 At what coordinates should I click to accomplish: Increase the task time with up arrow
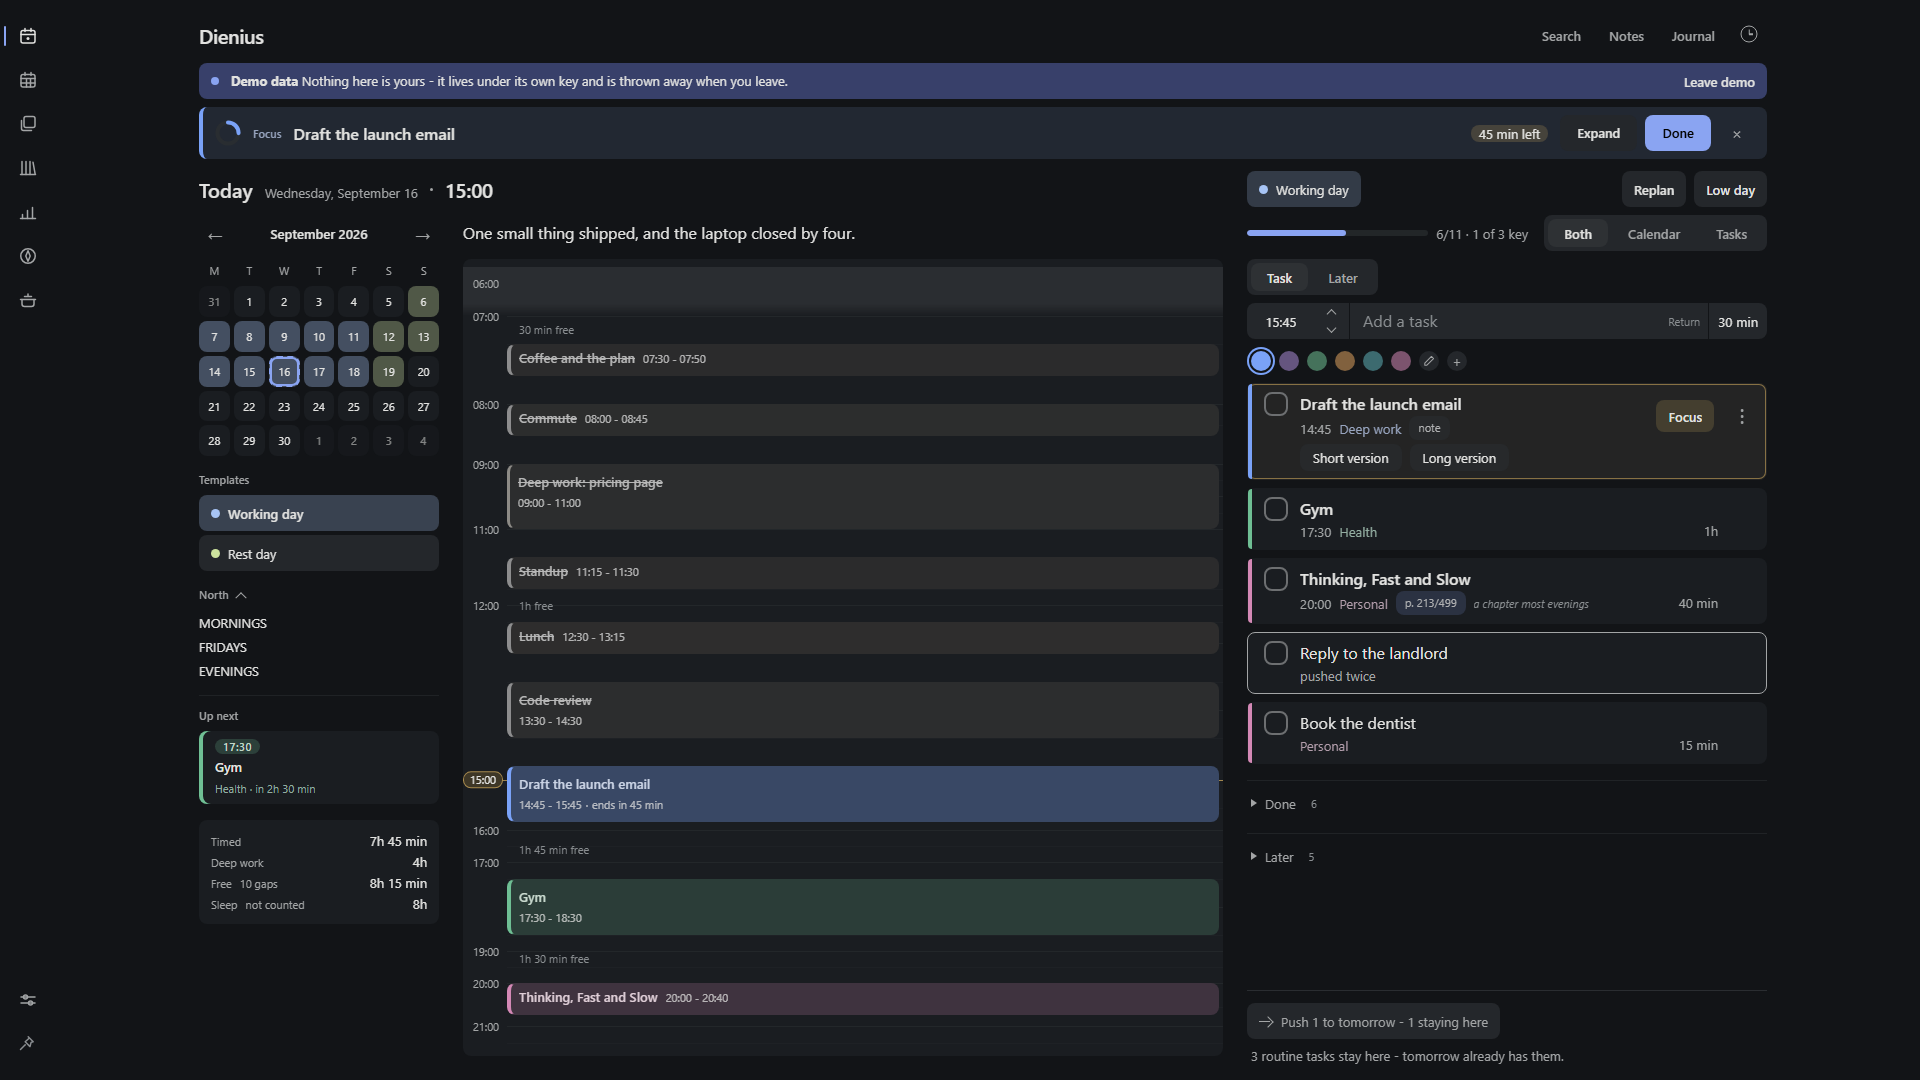pos(1331,312)
